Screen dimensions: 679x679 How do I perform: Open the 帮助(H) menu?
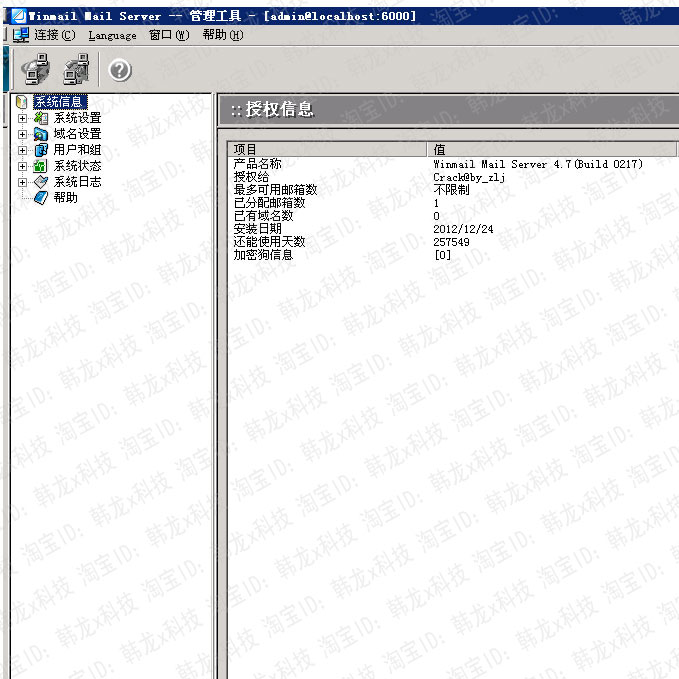(x=223, y=35)
